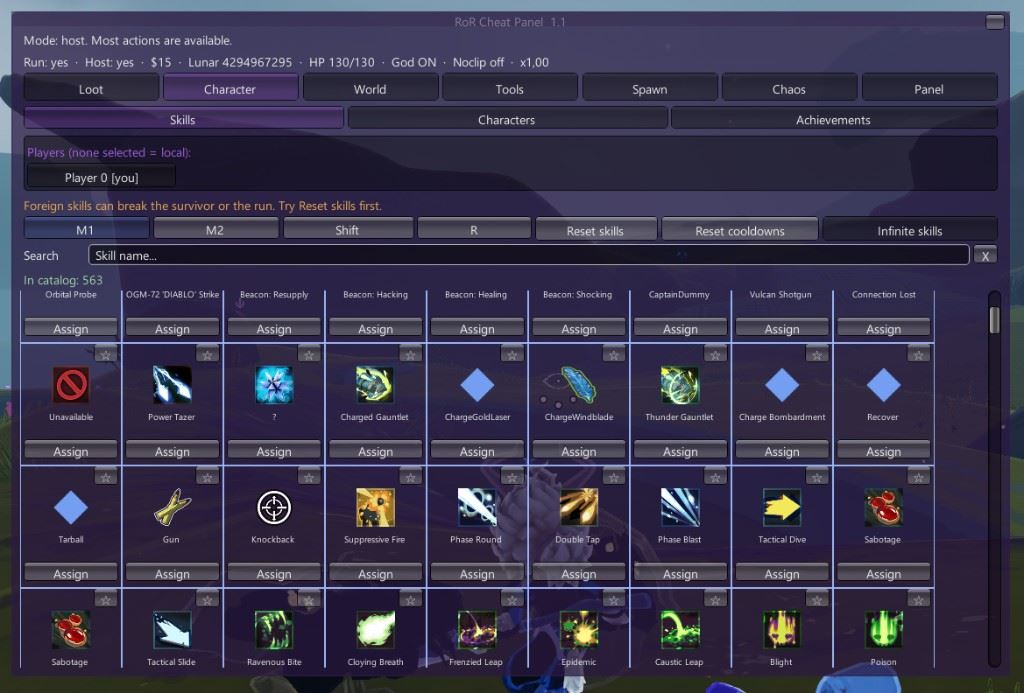Toggle Infinite skills on

click(x=910, y=231)
